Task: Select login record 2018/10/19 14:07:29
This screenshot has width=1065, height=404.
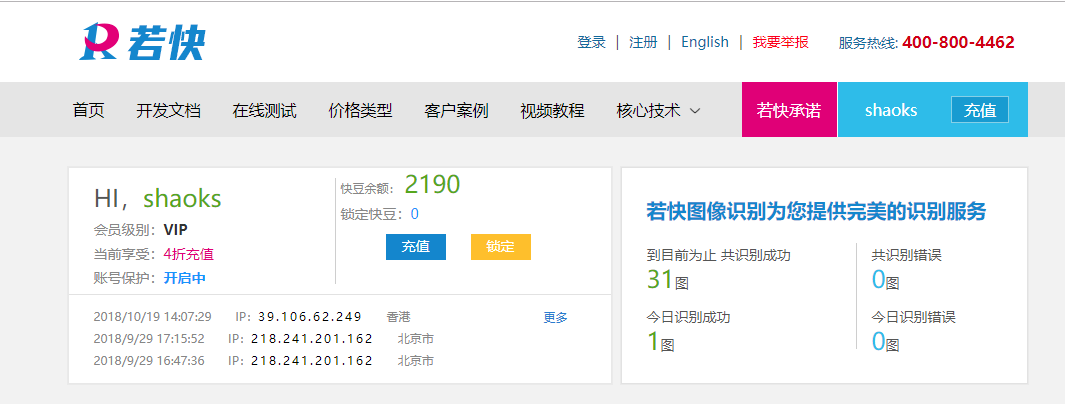Action: point(152,316)
